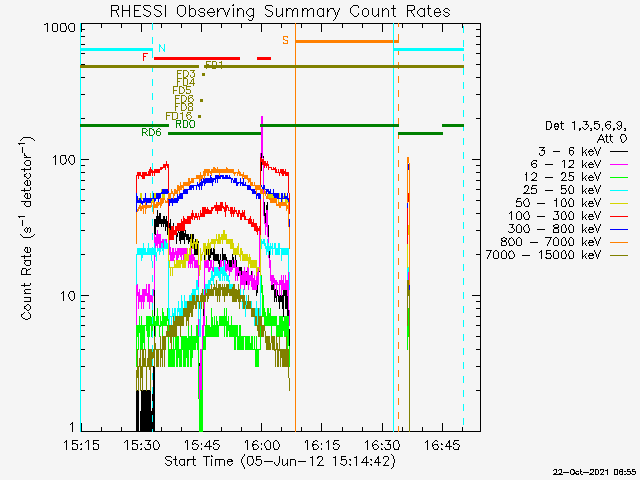640x480 pixels.
Task: Click the 15:15 time tick label
Action: tap(81, 445)
